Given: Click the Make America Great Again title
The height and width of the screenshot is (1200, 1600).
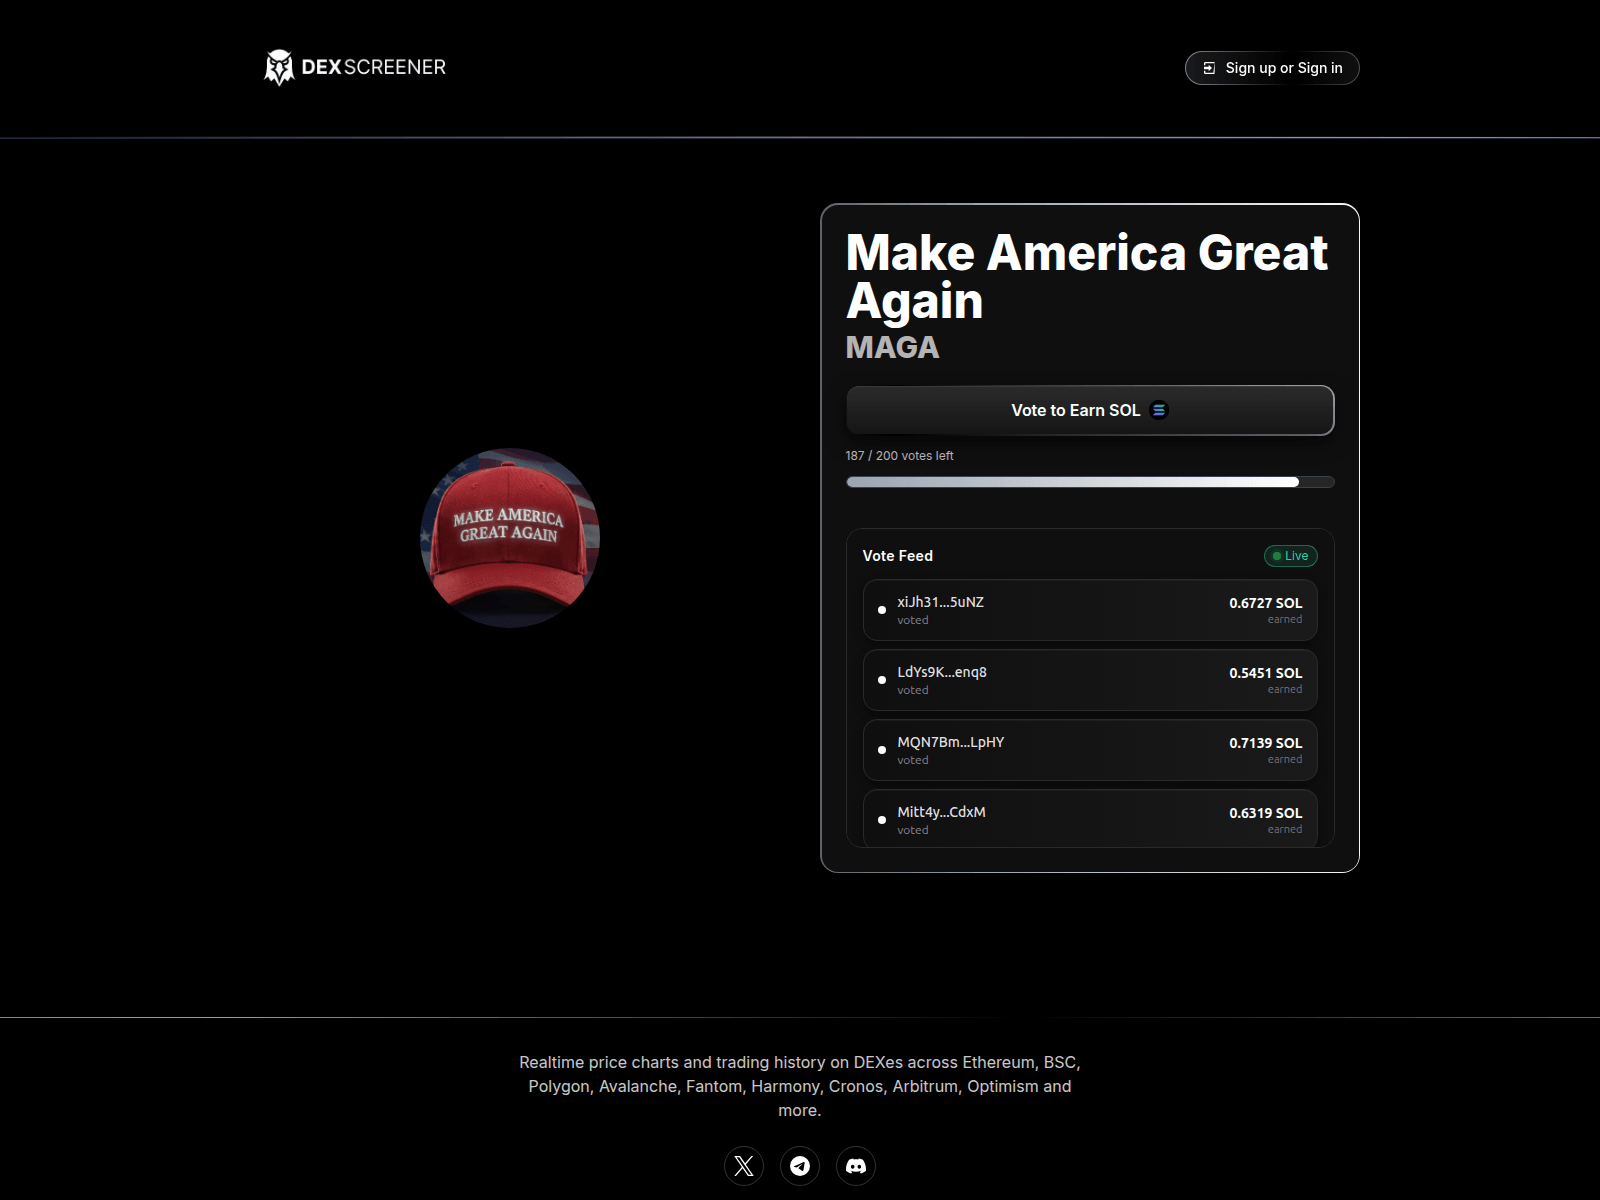Looking at the screenshot, I should (1087, 276).
